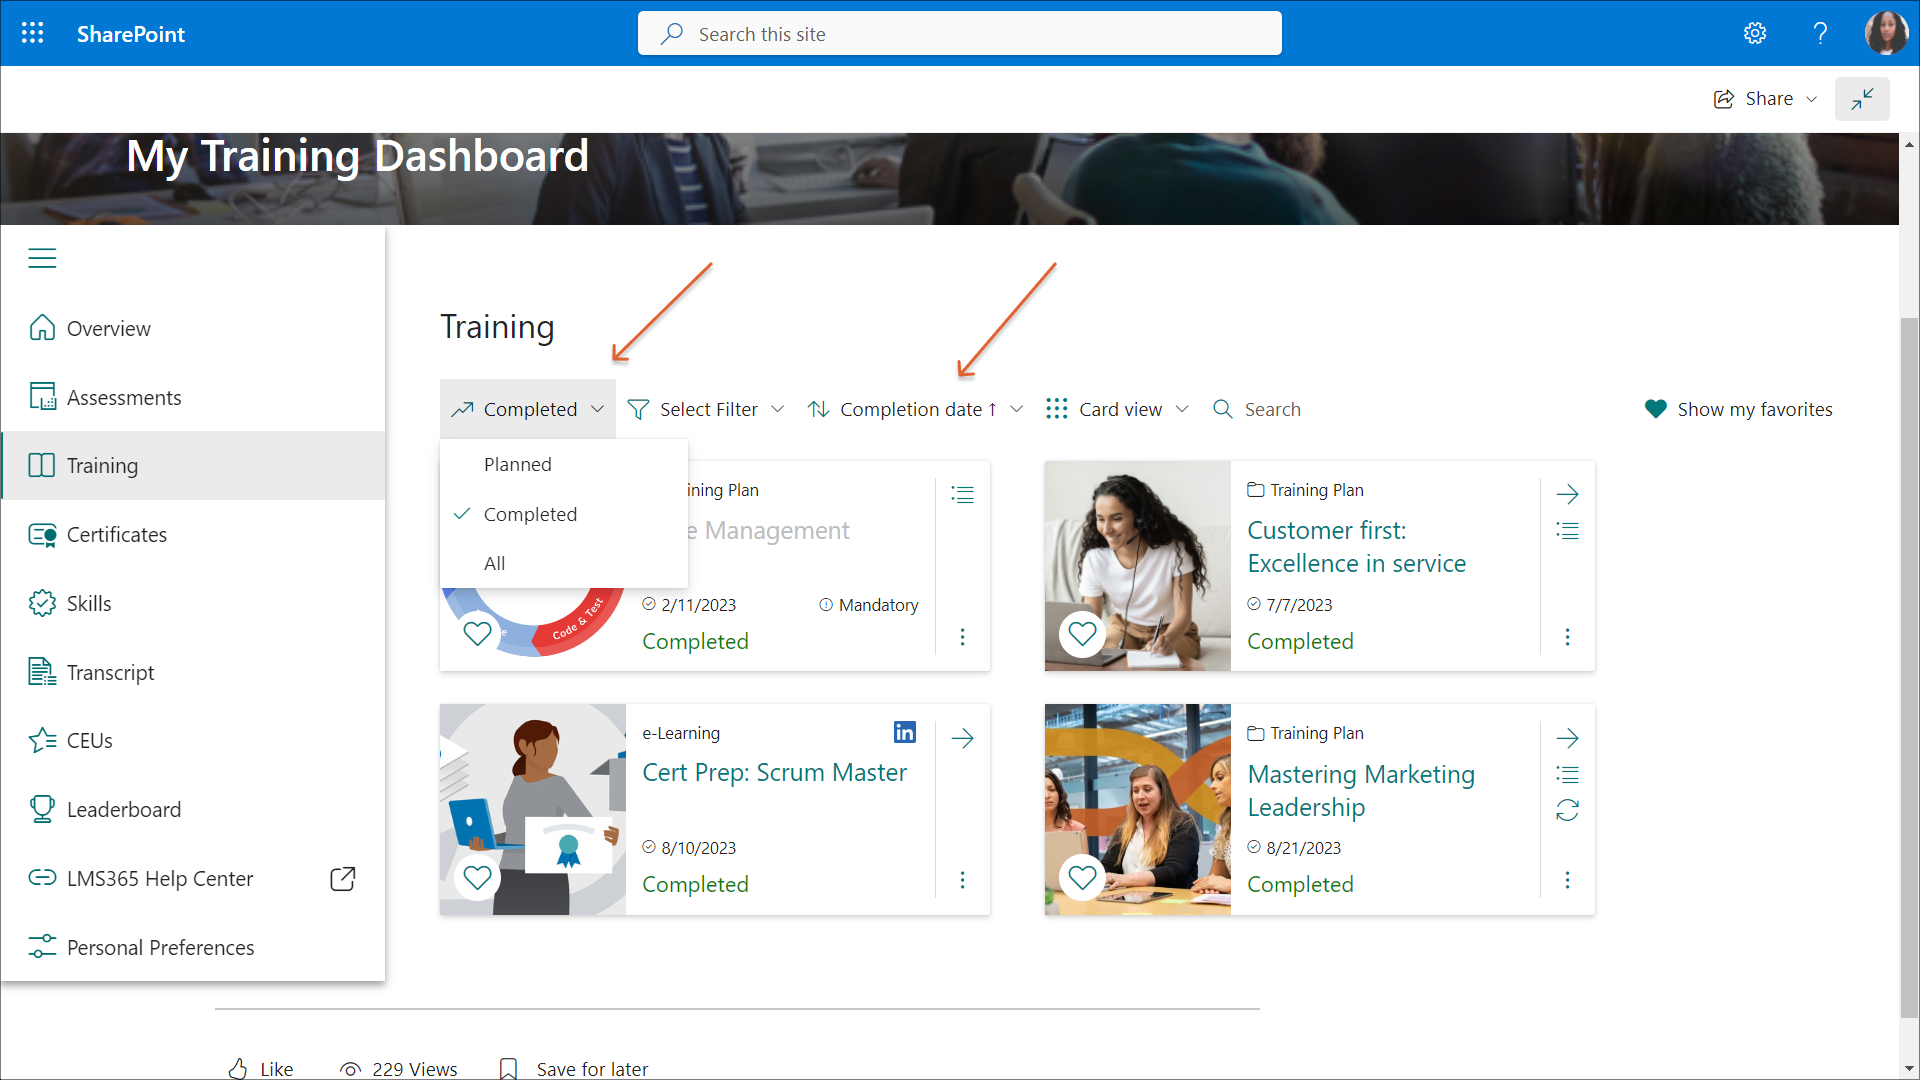Open the arrow on Cert Prep: Scrum Master
1920x1080 pixels.
962,738
